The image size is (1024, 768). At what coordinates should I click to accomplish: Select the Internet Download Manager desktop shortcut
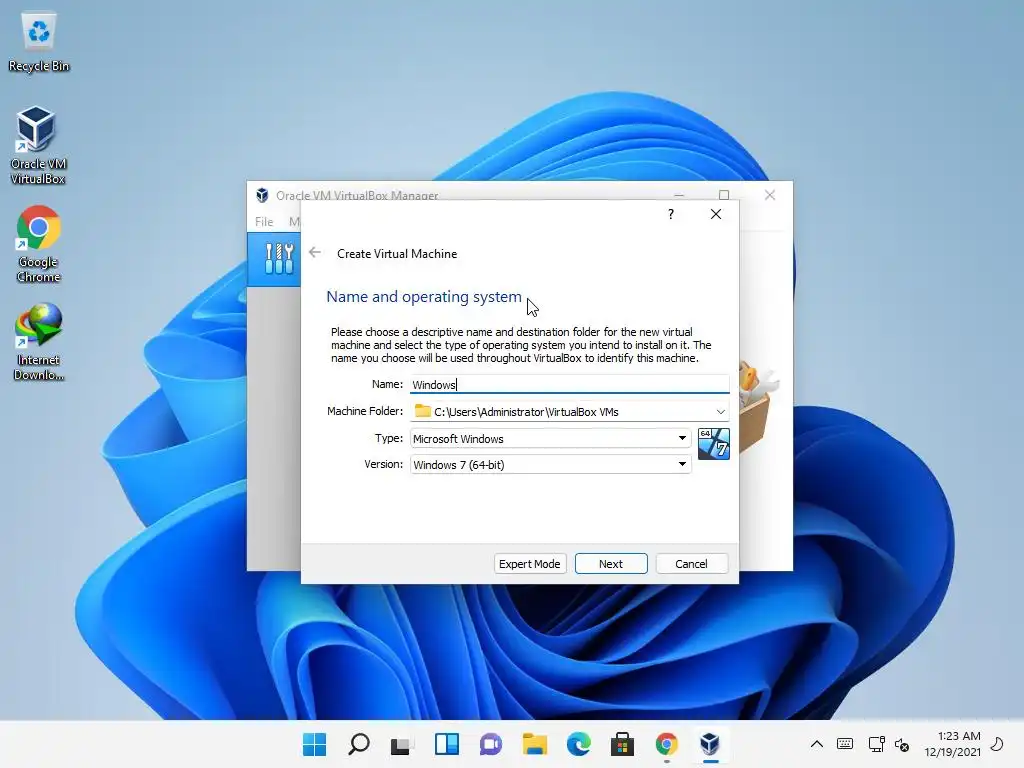39,342
